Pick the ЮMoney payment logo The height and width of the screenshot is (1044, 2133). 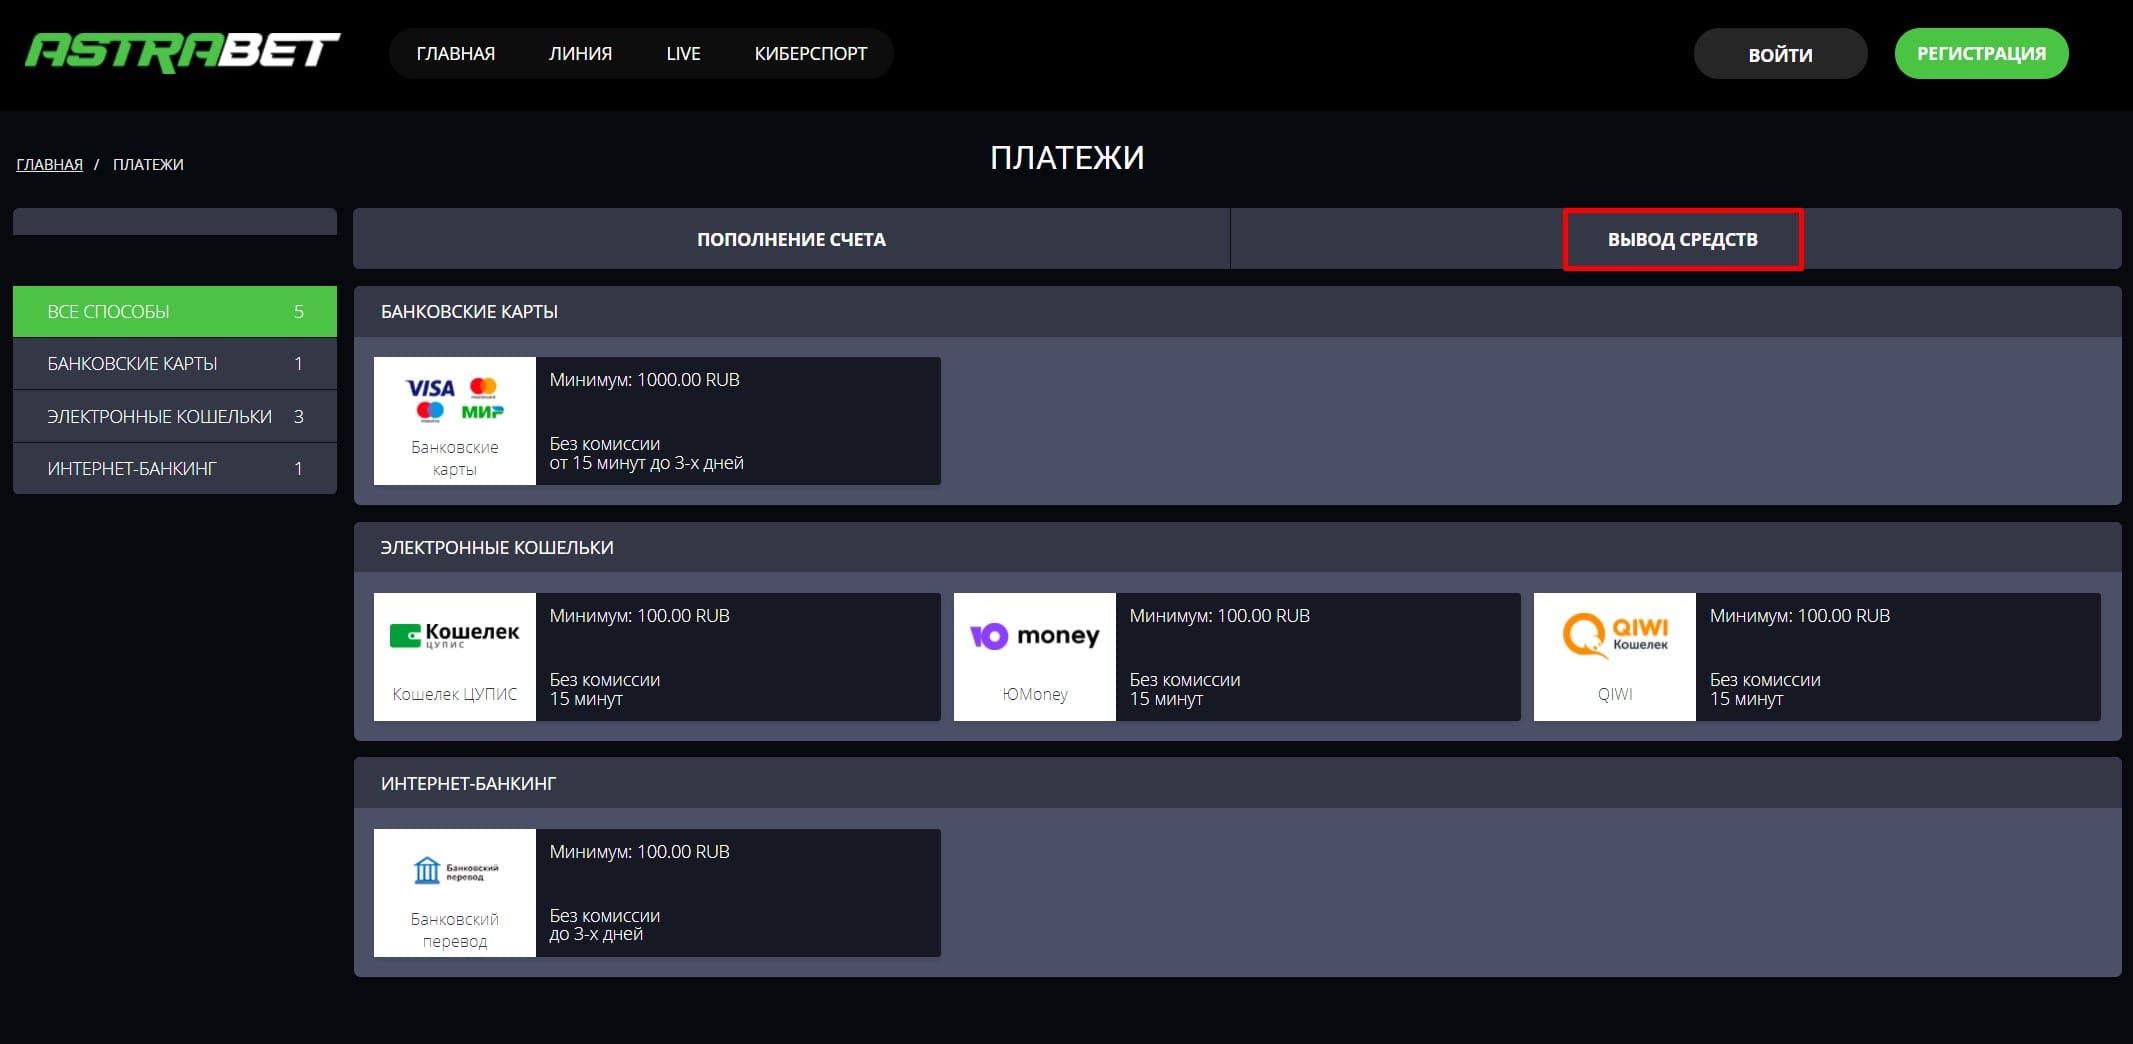pos(1035,636)
